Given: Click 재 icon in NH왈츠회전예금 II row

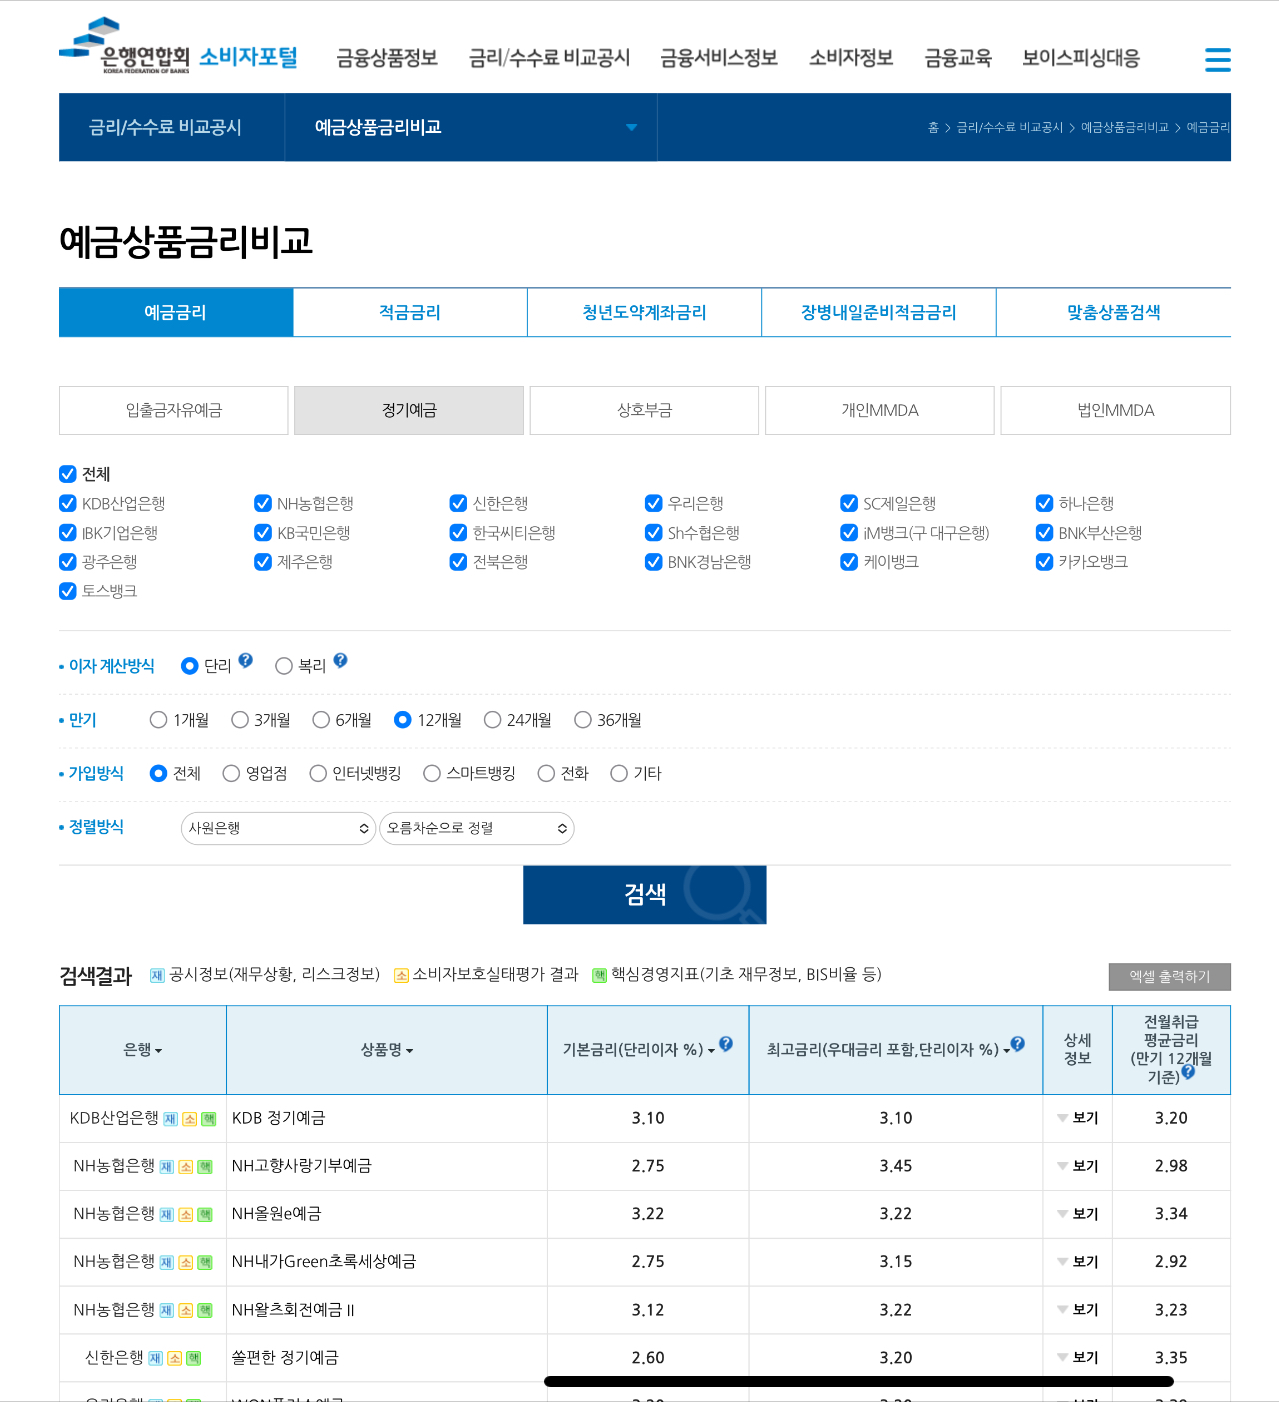Looking at the screenshot, I should click(x=167, y=1311).
